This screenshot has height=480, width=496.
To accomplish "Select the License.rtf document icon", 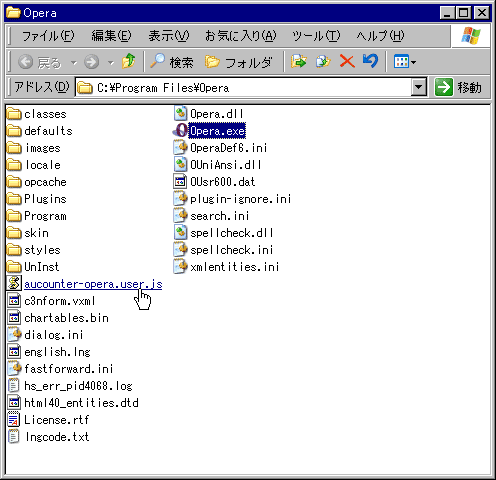I will tap(14, 419).
